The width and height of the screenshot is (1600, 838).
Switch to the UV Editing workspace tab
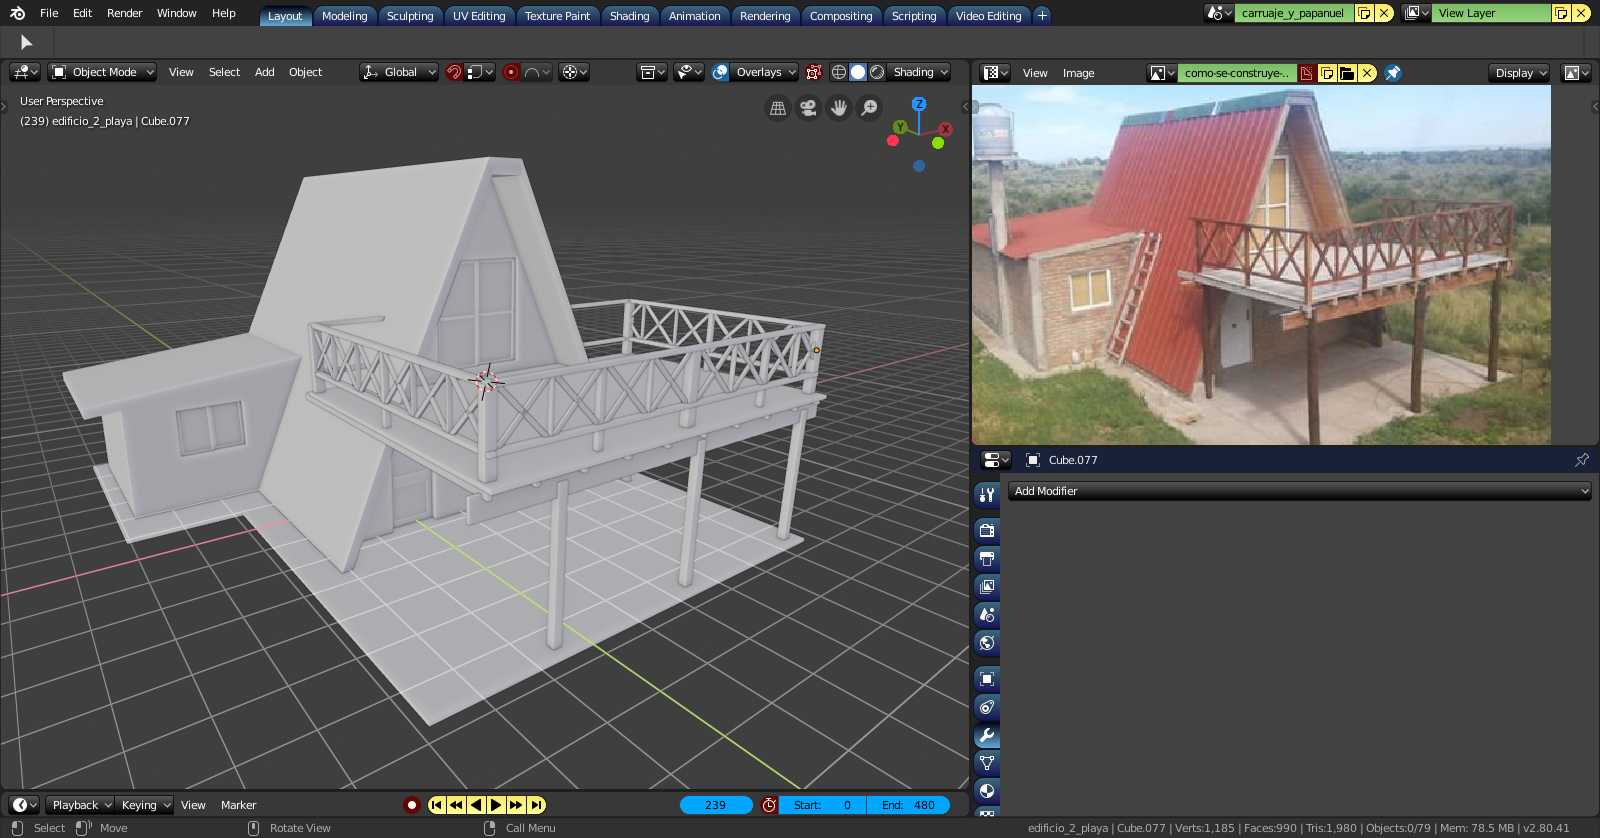pos(479,16)
